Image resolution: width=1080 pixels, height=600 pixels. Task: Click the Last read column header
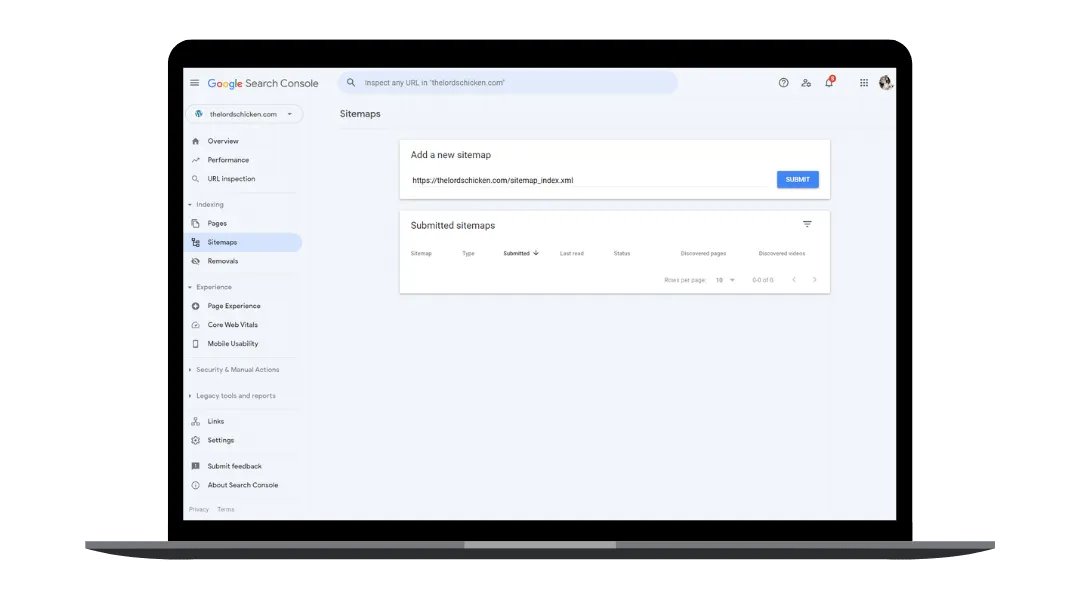(x=572, y=254)
